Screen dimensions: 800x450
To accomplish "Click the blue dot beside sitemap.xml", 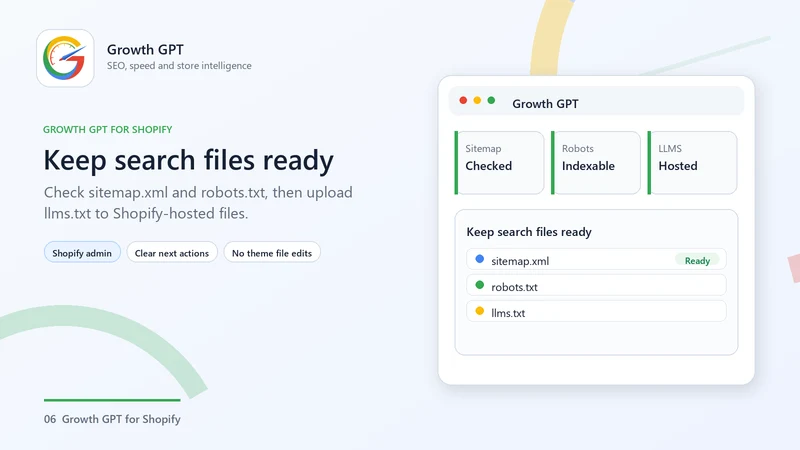I will coord(480,259).
